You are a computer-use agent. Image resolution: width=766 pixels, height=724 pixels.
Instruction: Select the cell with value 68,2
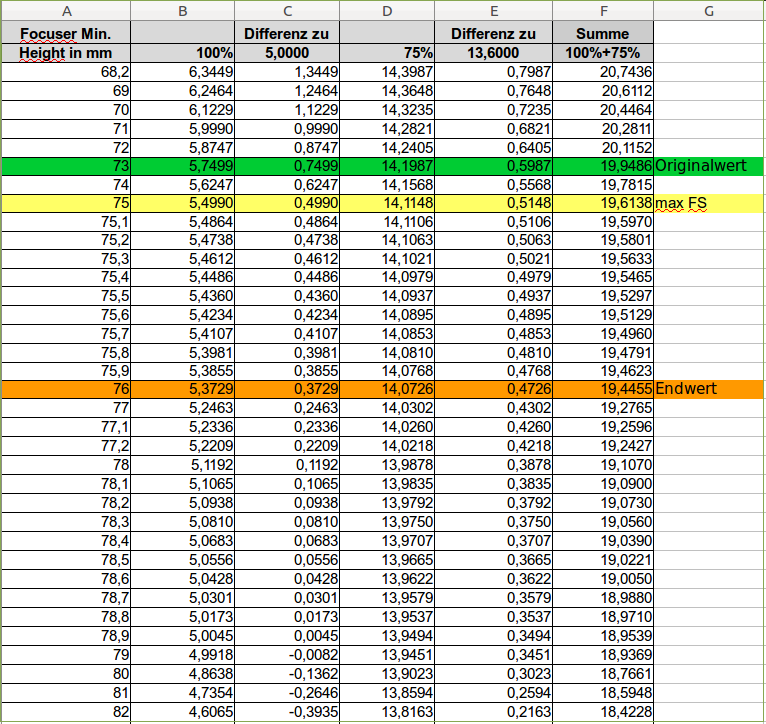click(x=66, y=72)
